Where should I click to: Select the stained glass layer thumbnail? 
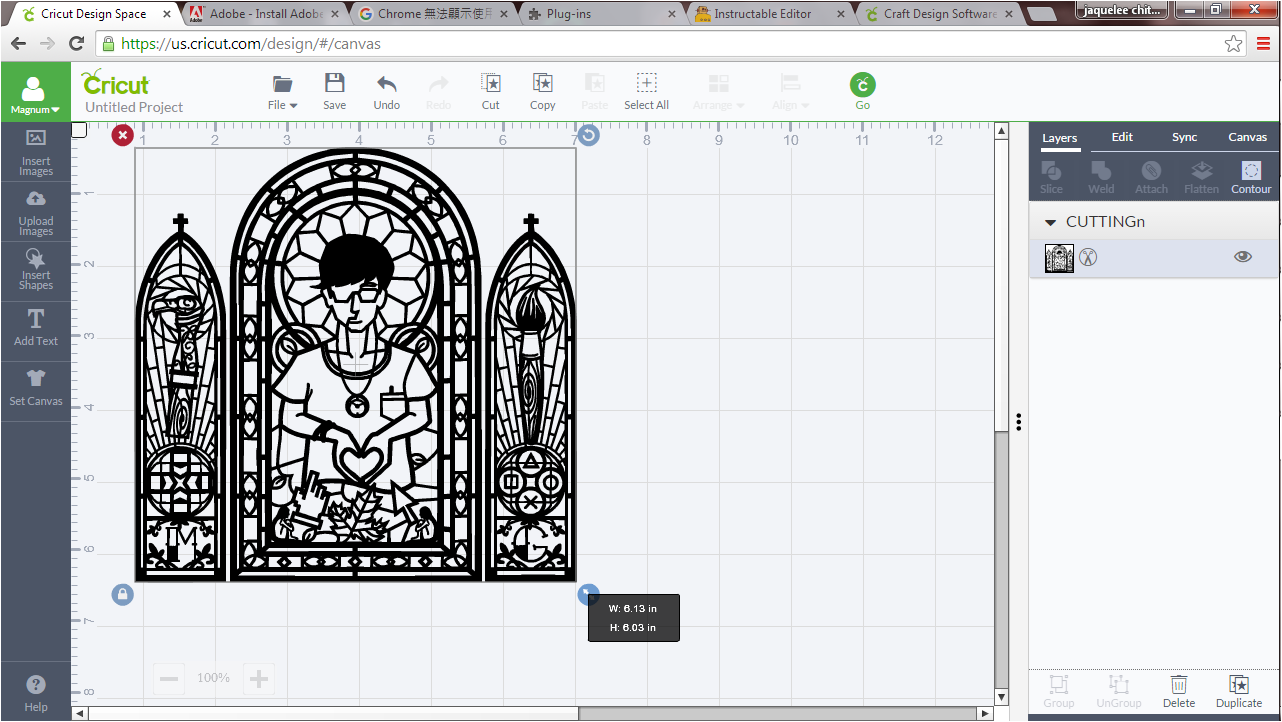point(1059,258)
